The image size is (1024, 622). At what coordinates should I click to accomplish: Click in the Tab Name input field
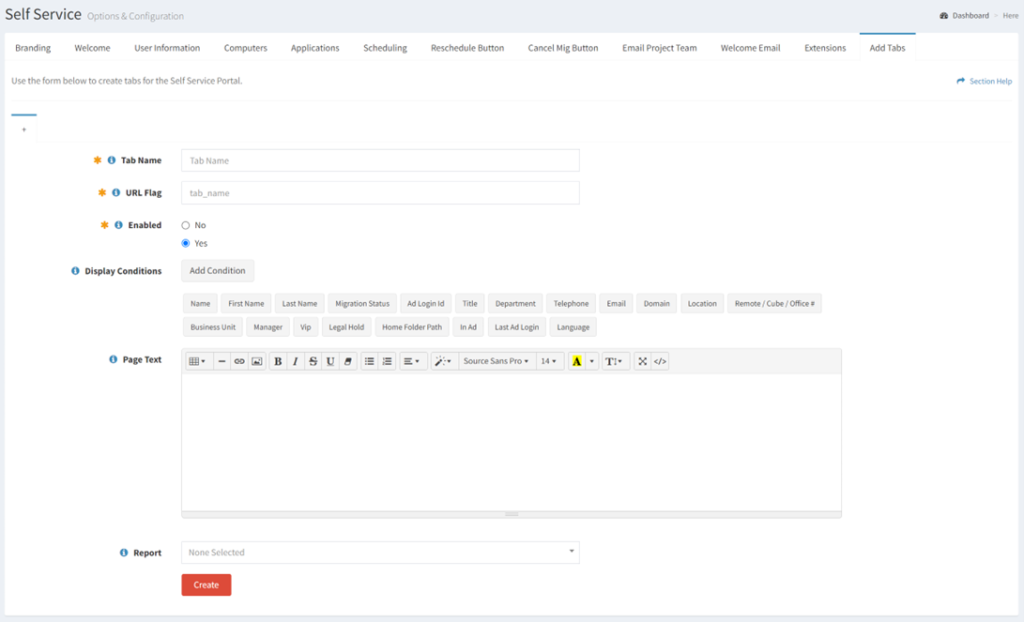pos(380,160)
